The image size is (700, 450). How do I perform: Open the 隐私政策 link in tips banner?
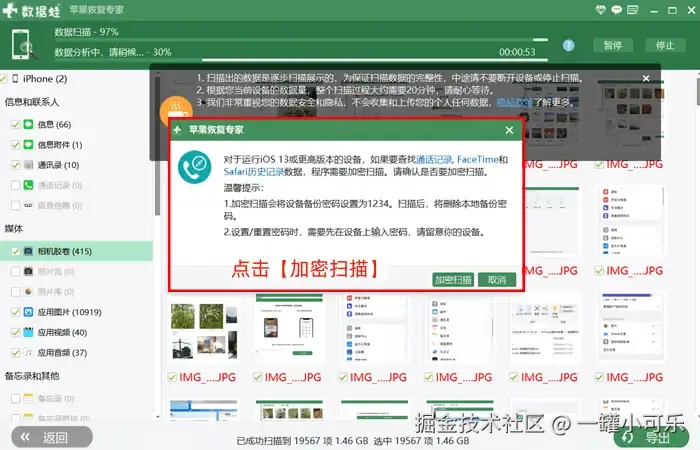(x=515, y=102)
